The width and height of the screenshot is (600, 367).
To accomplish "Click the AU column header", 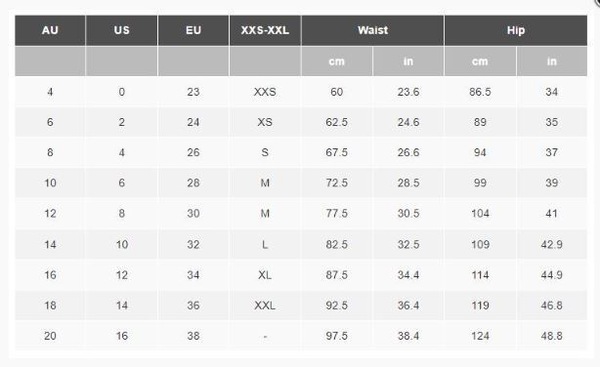I will point(50,30).
